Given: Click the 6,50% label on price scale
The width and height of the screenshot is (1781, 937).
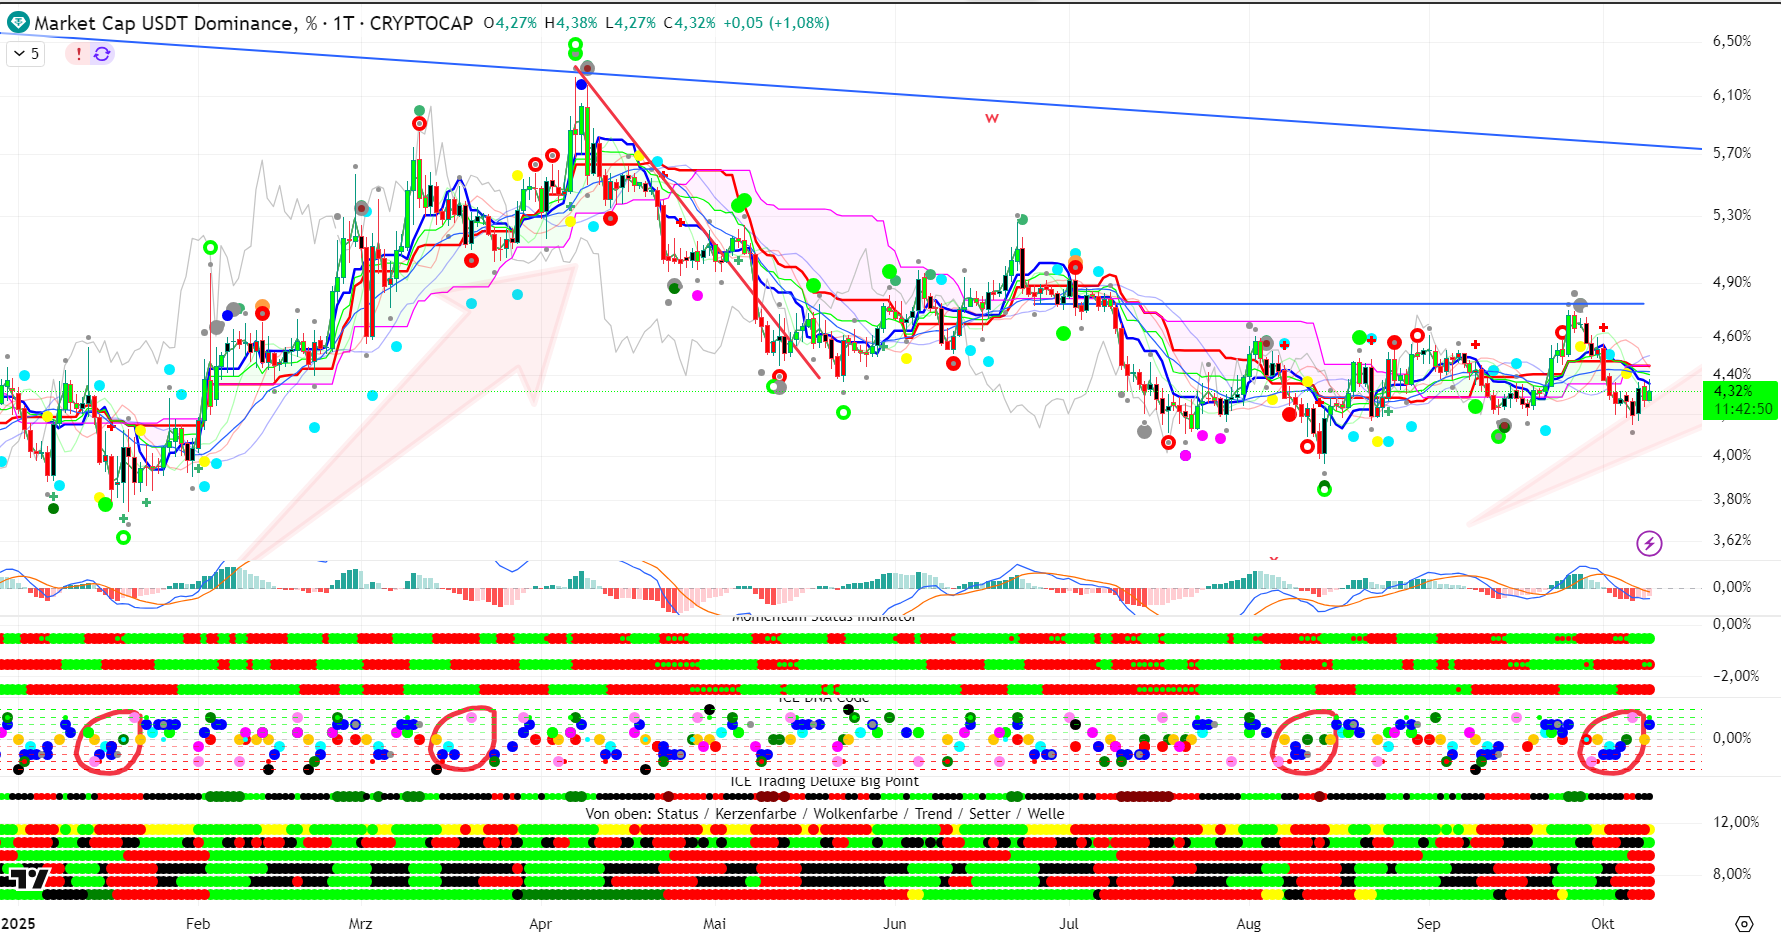Looking at the screenshot, I should pos(1731,41).
